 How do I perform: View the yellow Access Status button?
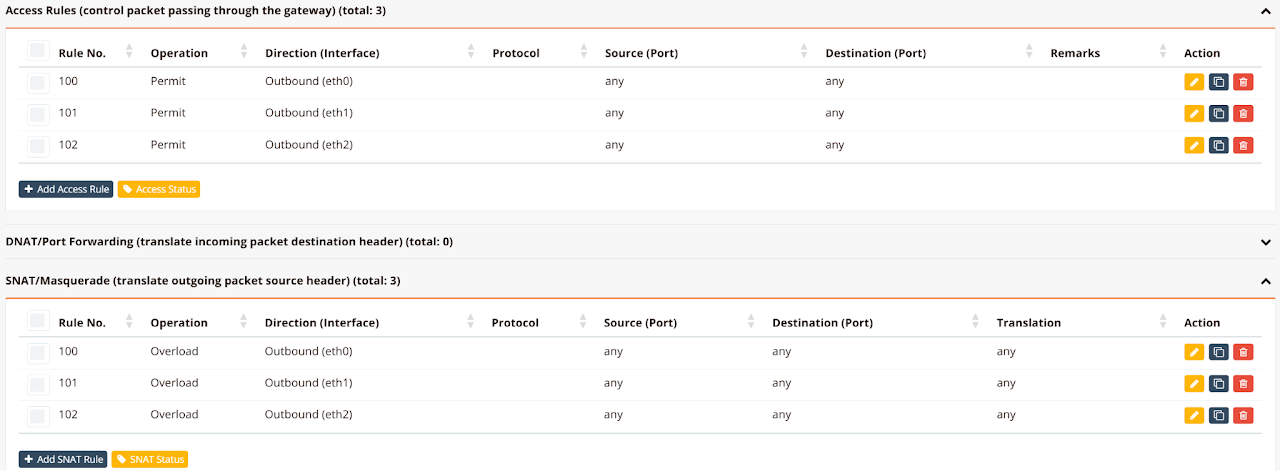tap(159, 189)
